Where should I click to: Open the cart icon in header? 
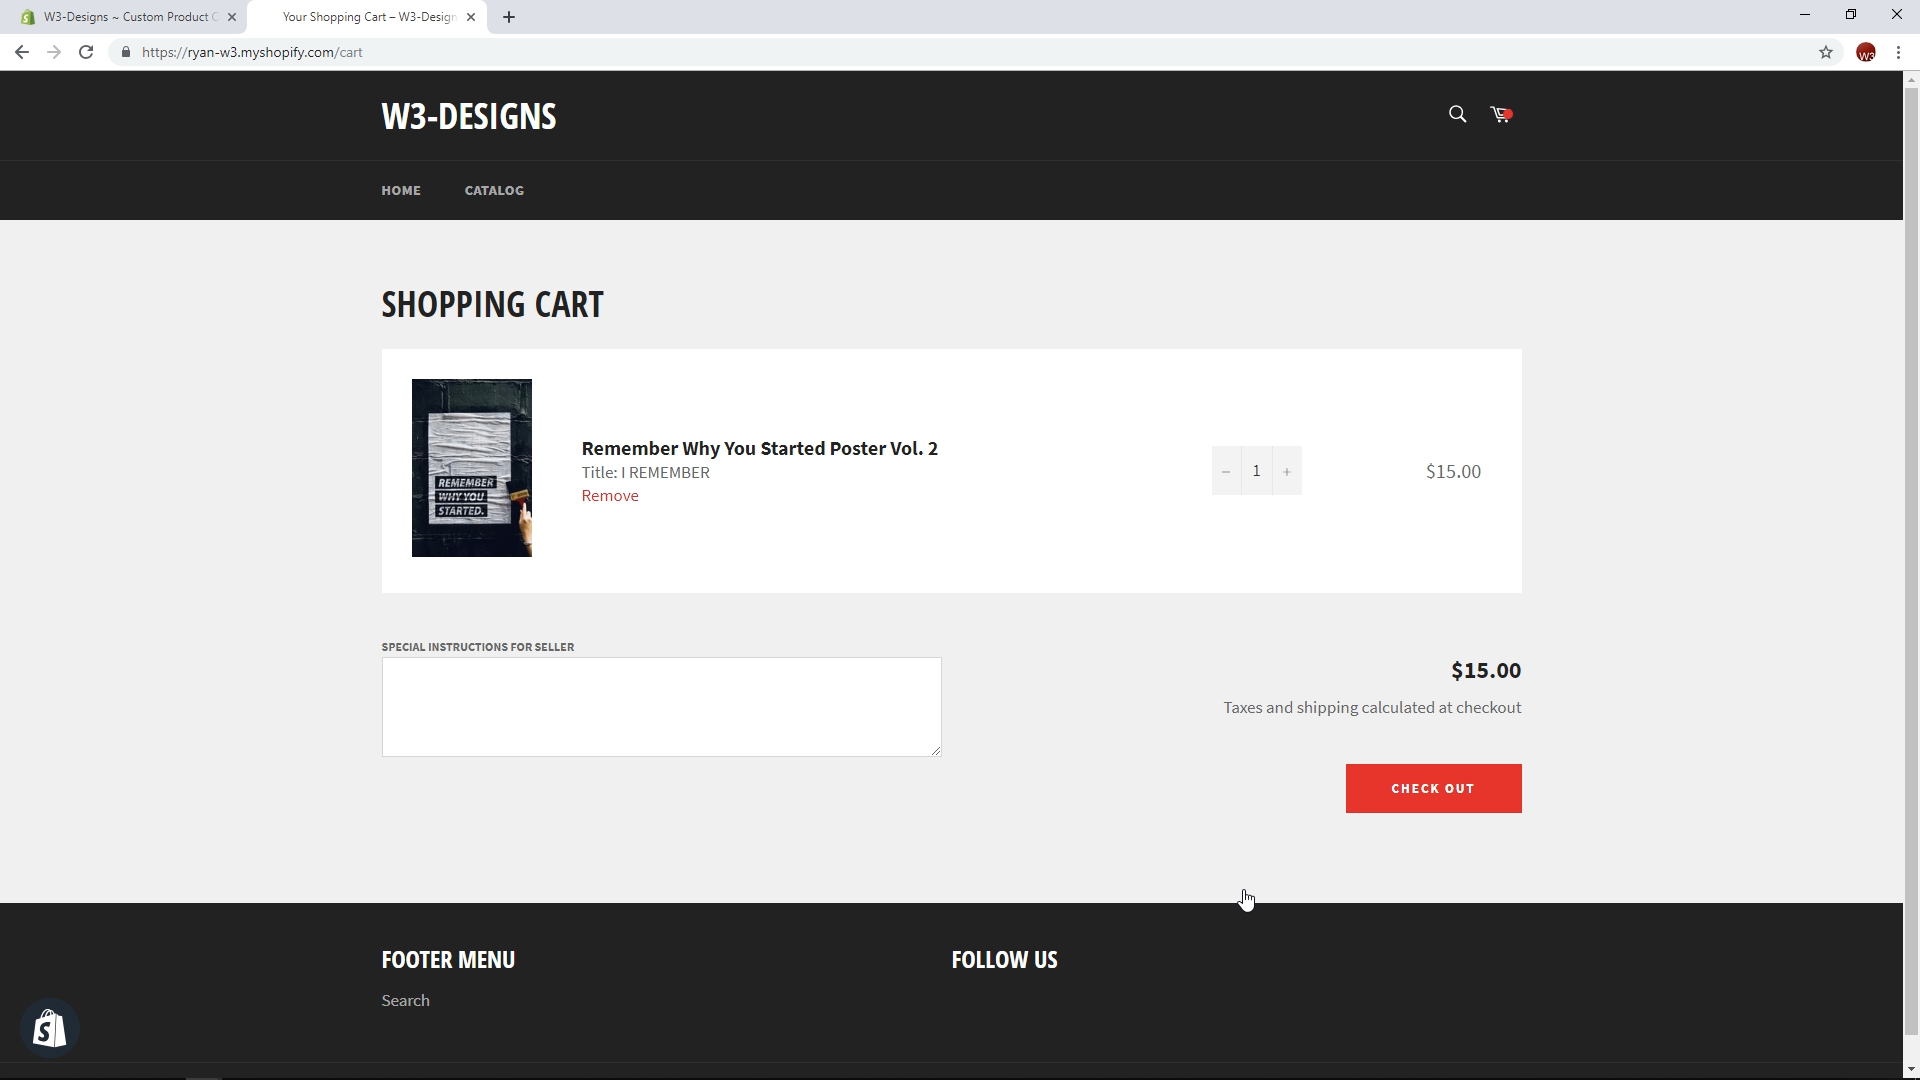[x=1501, y=115]
